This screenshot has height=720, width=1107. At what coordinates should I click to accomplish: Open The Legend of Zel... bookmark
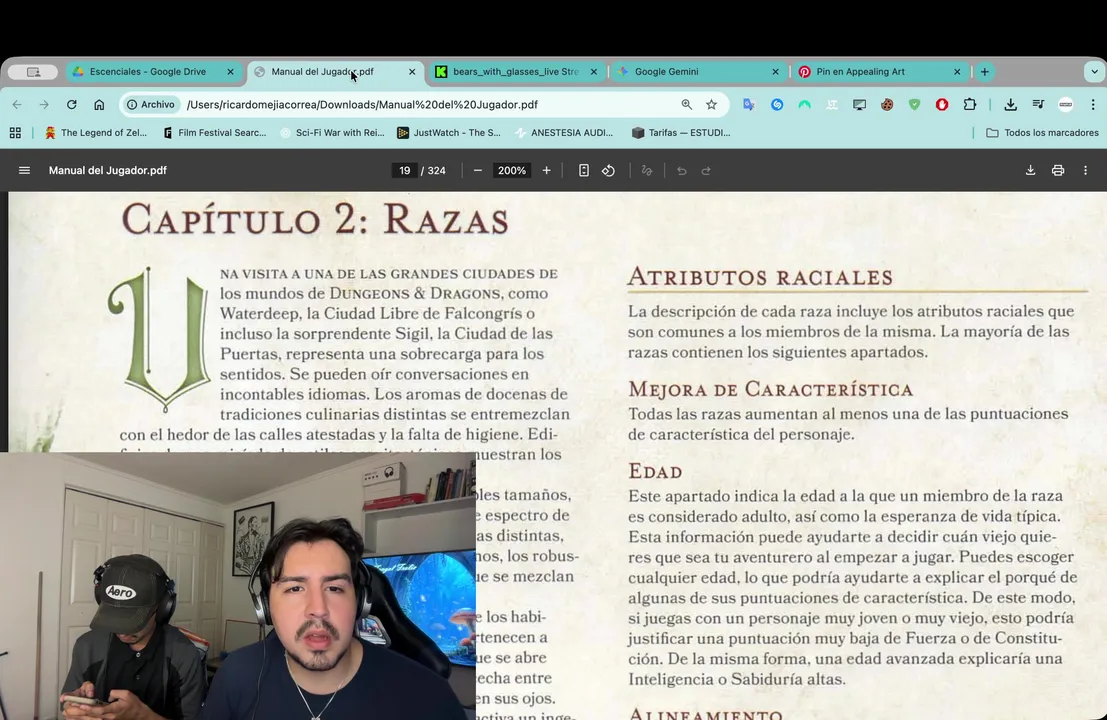(x=96, y=133)
